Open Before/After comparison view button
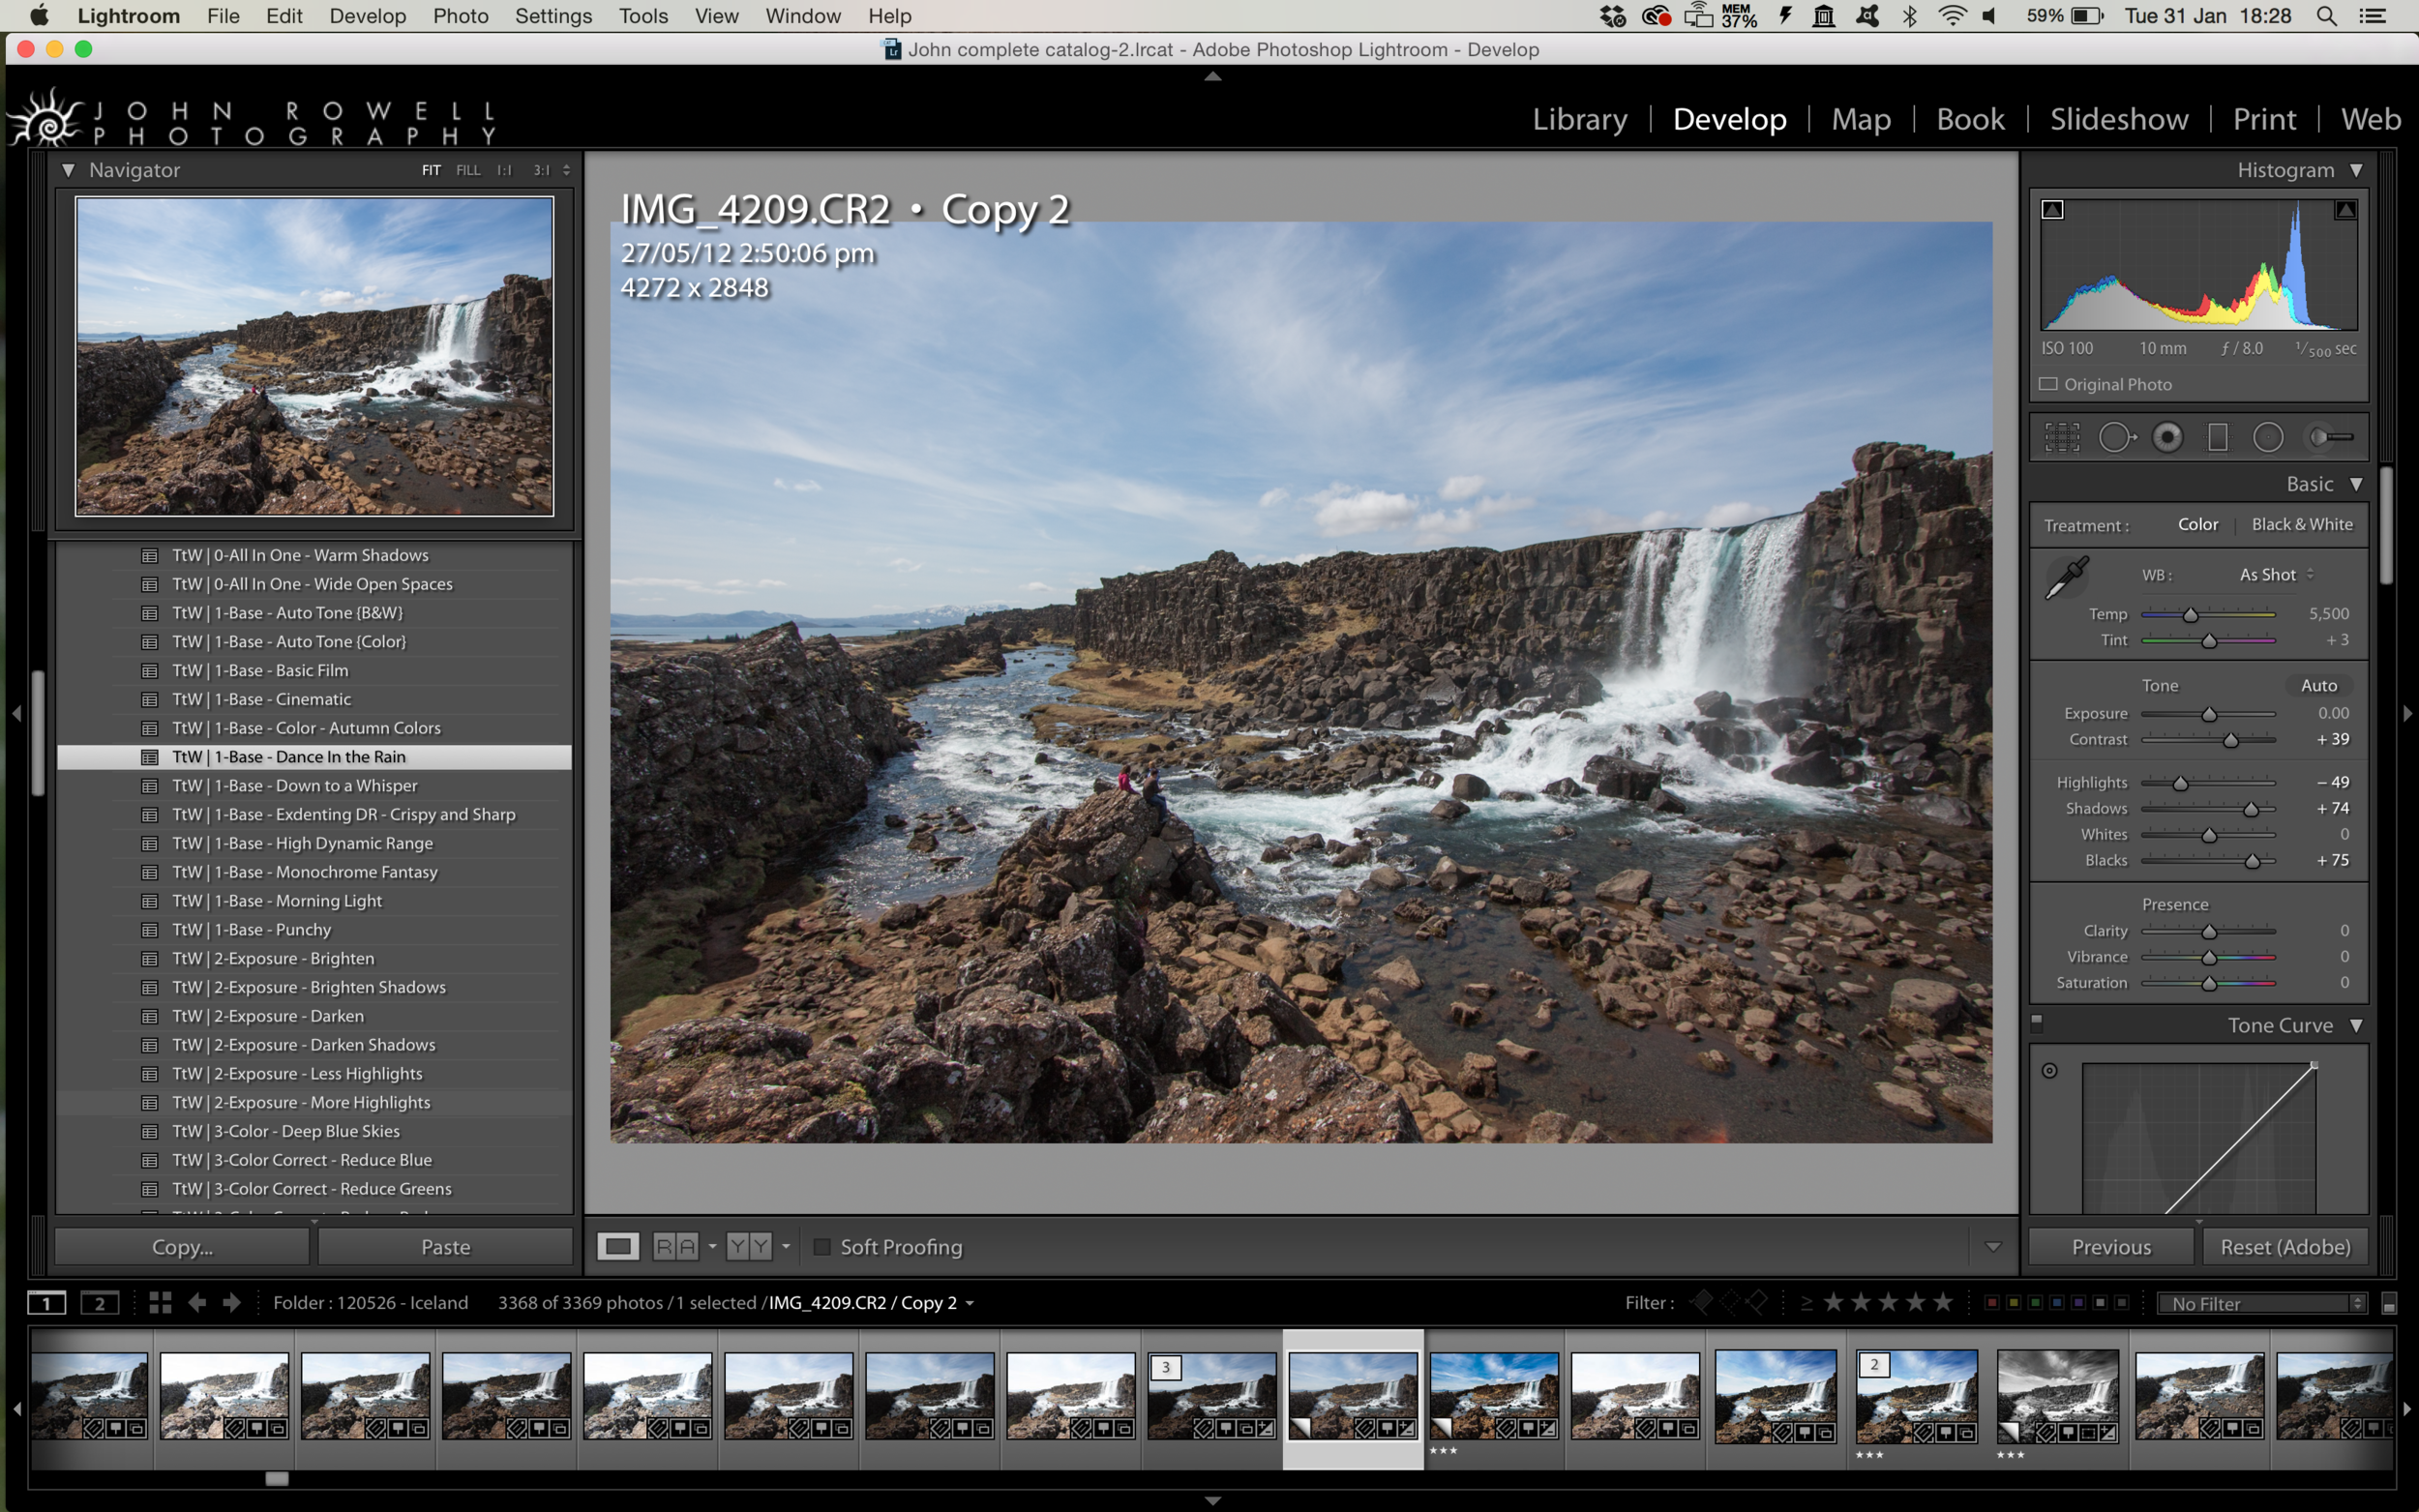 (x=675, y=1246)
